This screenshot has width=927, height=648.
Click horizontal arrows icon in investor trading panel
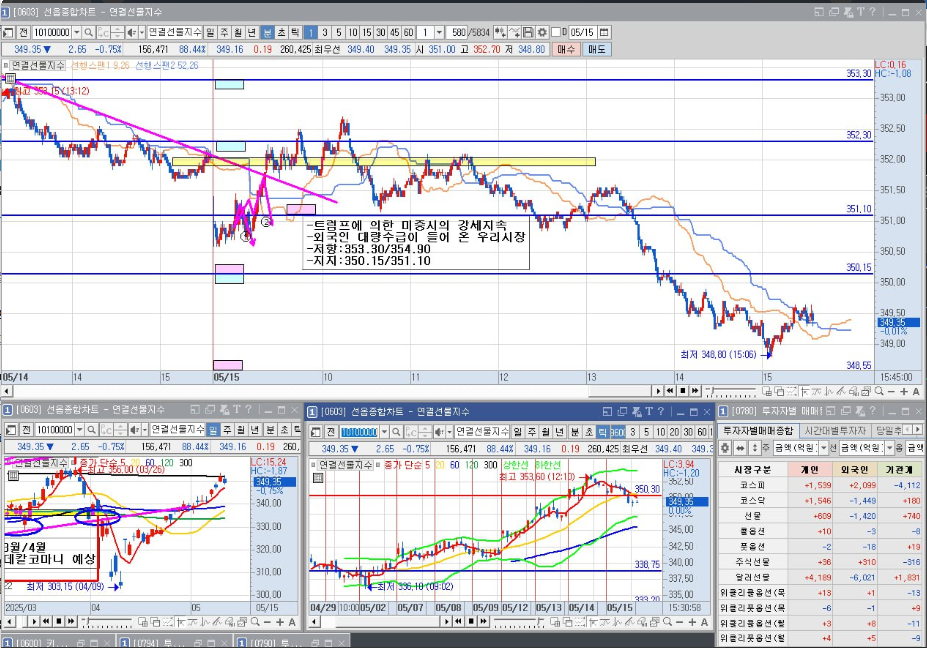pos(740,448)
